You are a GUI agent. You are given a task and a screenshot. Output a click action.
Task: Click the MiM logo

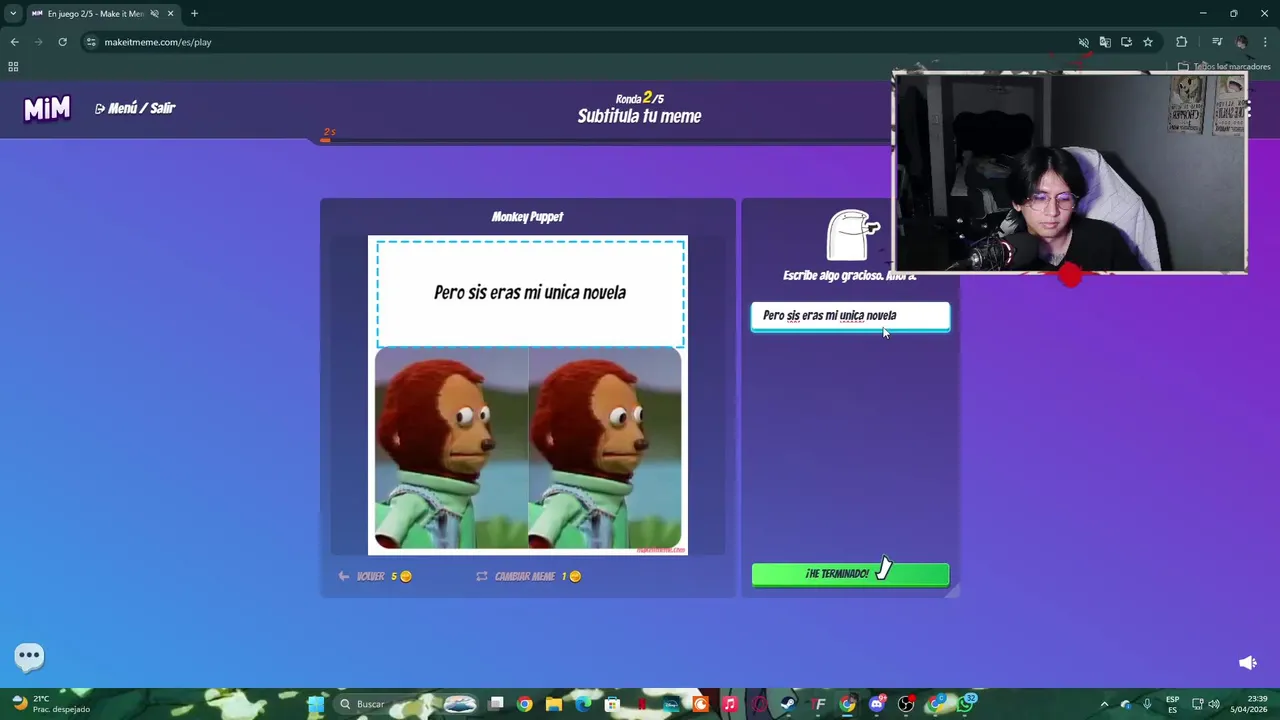[x=47, y=108]
